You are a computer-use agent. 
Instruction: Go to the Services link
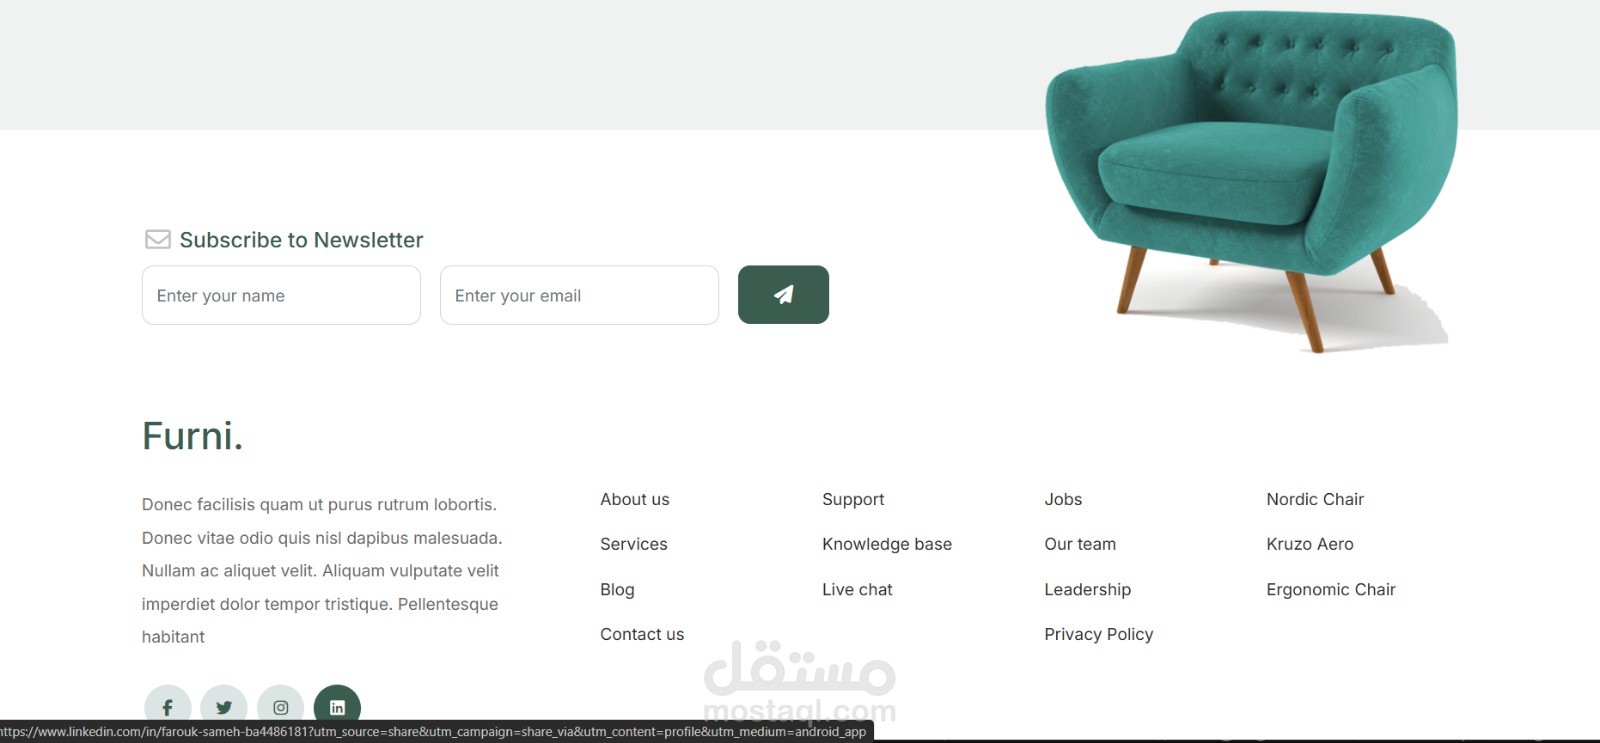(634, 544)
